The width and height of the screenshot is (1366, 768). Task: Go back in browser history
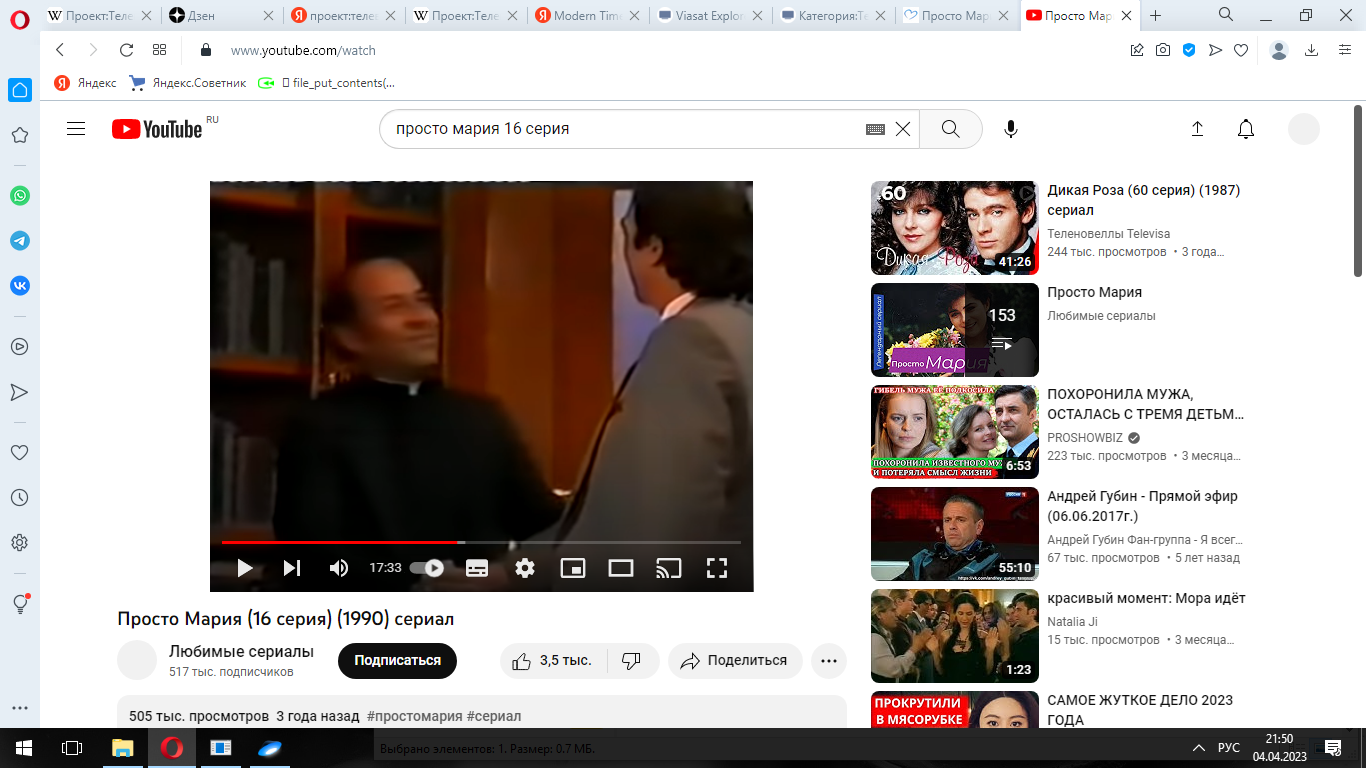[60, 50]
